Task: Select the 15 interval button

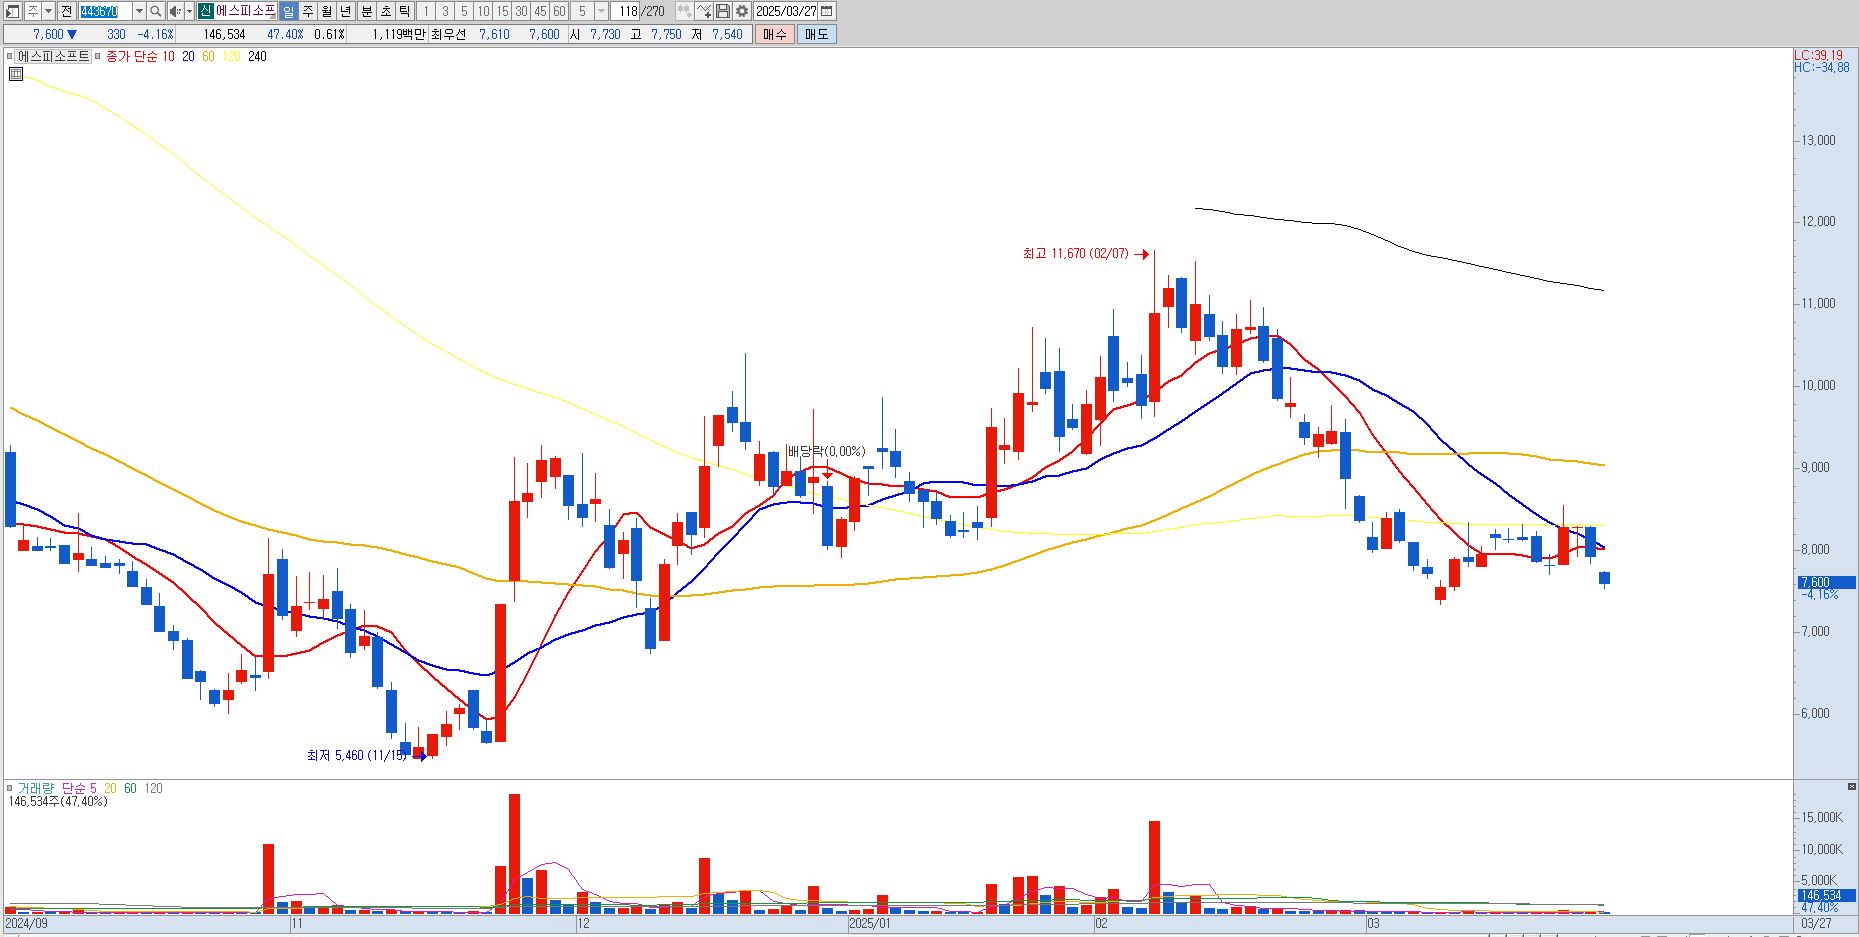Action: tap(502, 11)
